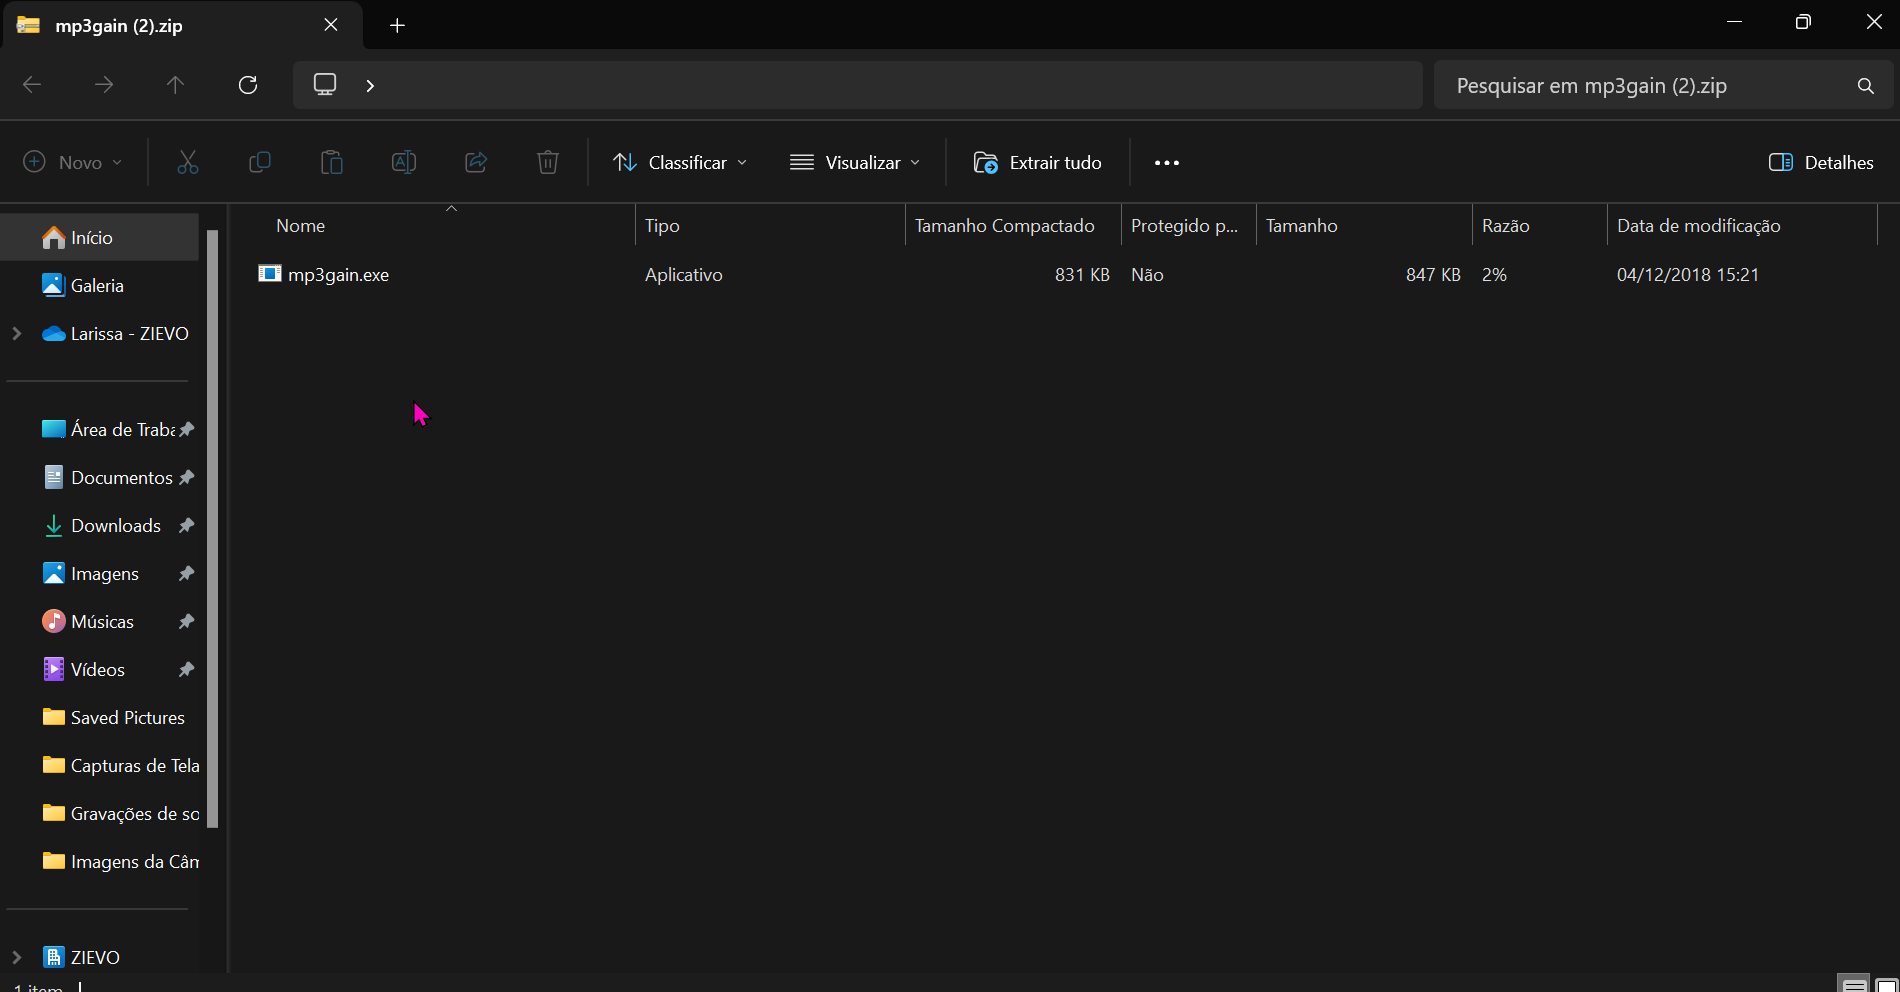Unpin Imagens using its pin icon
The width and height of the screenshot is (1900, 992).
pos(186,573)
